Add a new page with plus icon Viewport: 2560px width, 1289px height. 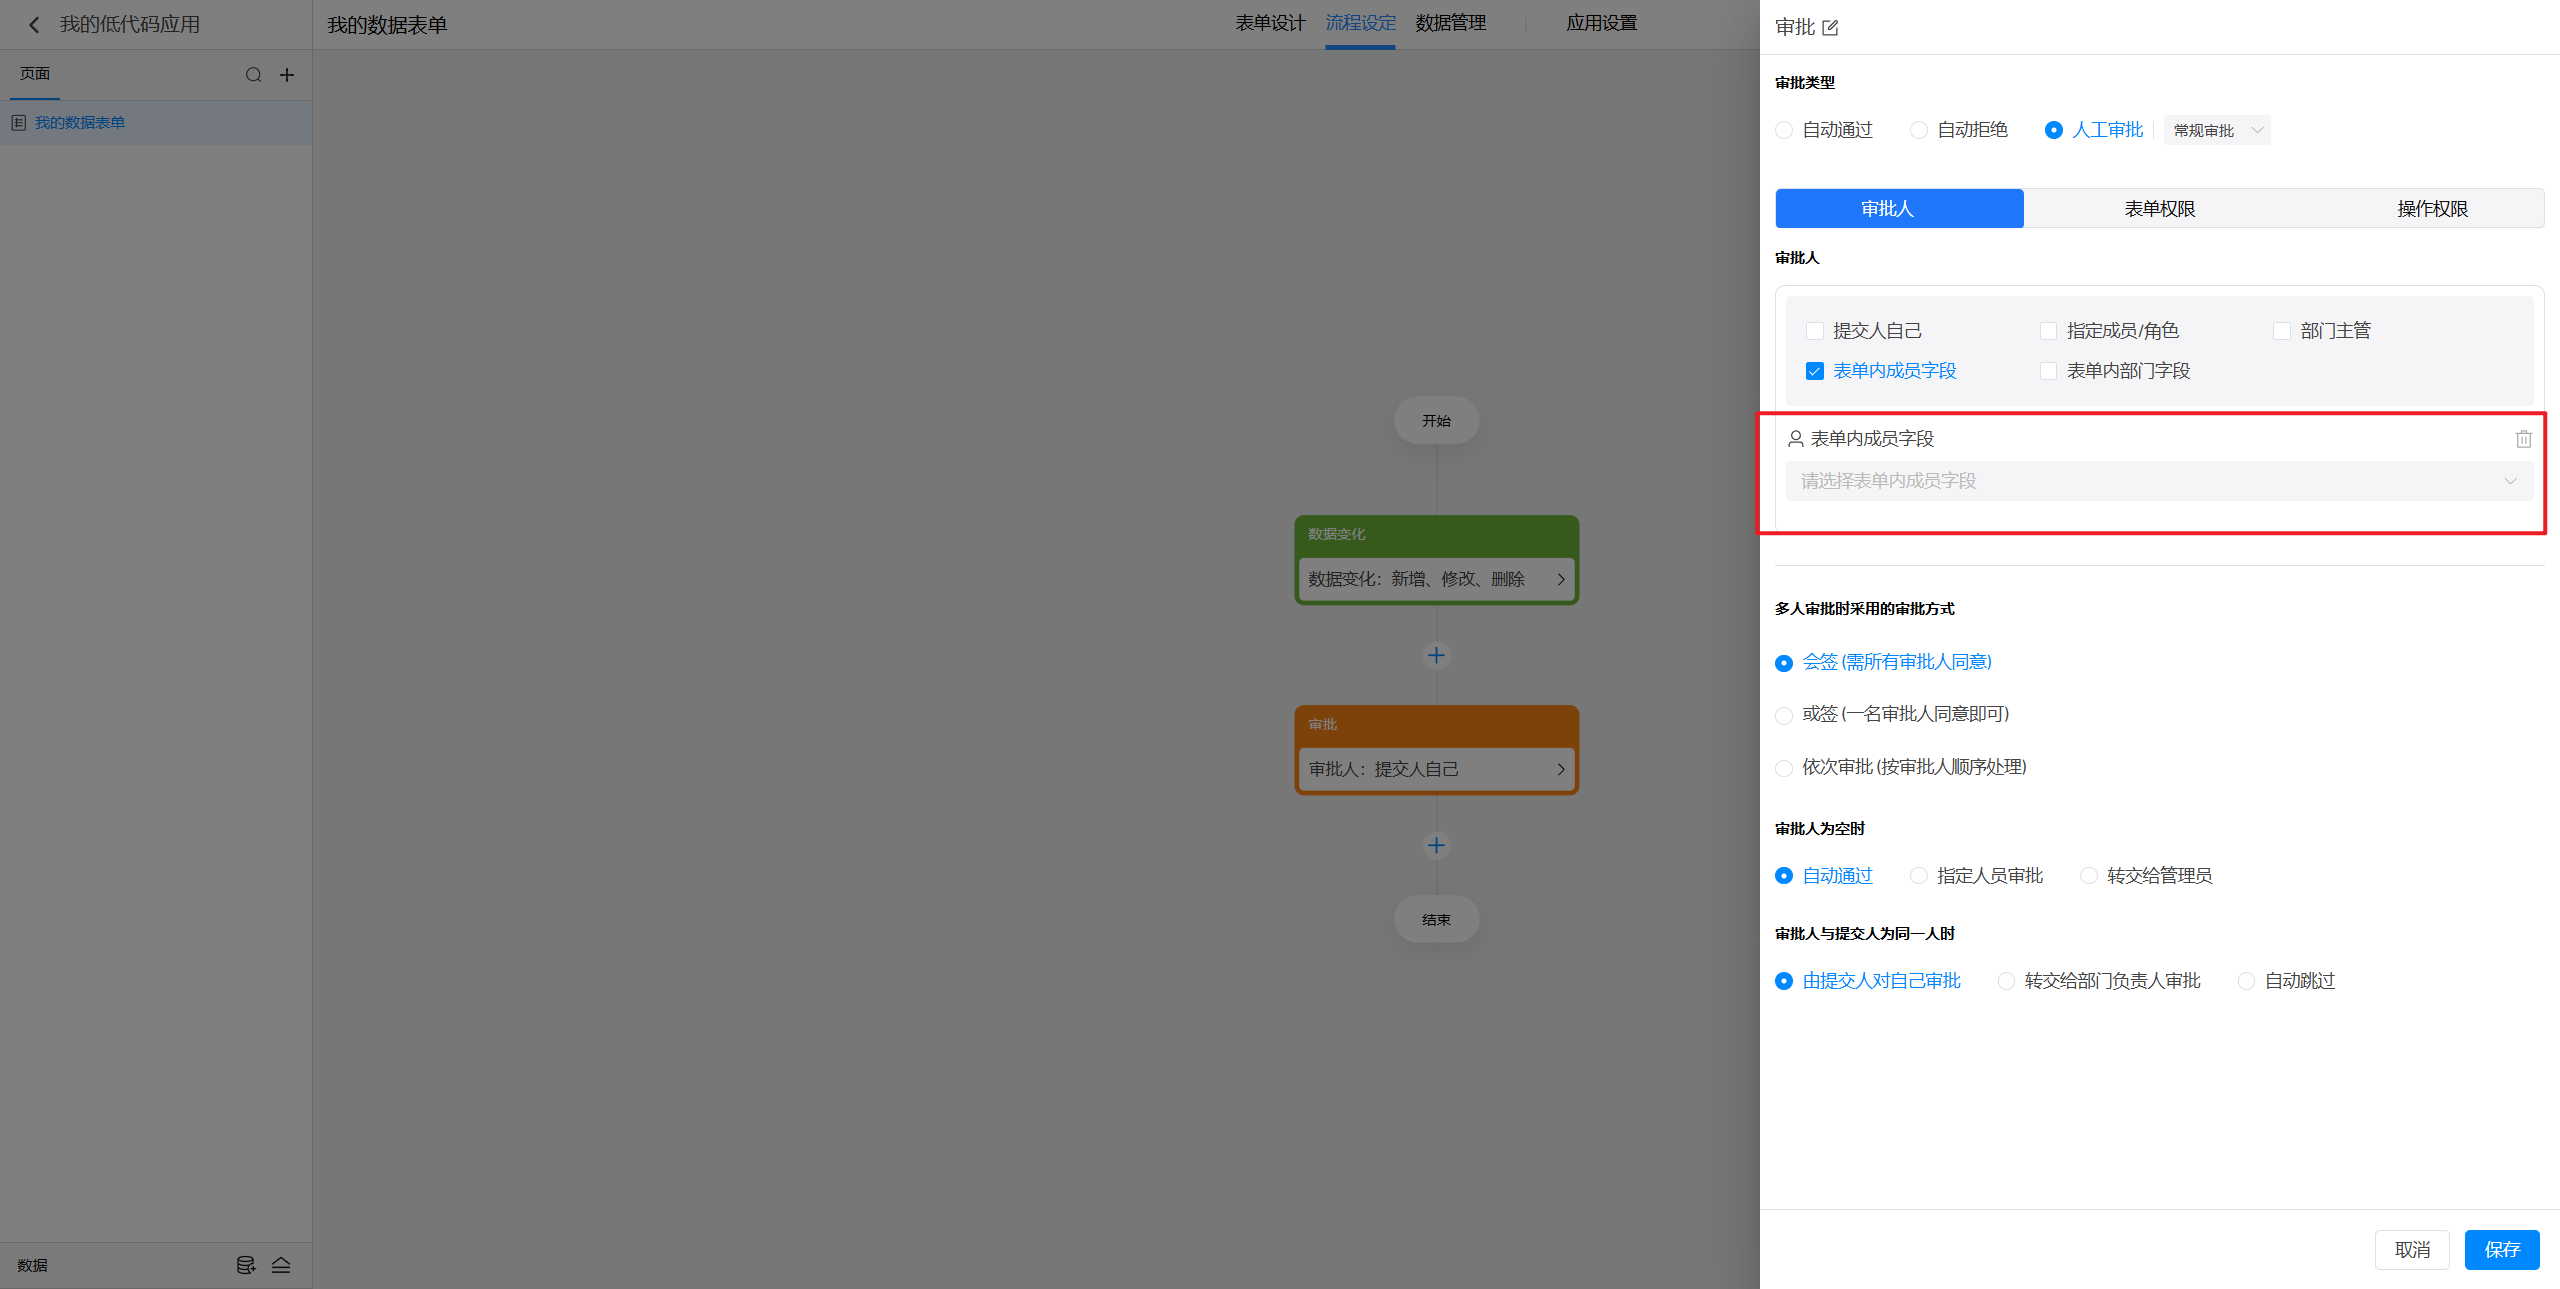pos(287,75)
